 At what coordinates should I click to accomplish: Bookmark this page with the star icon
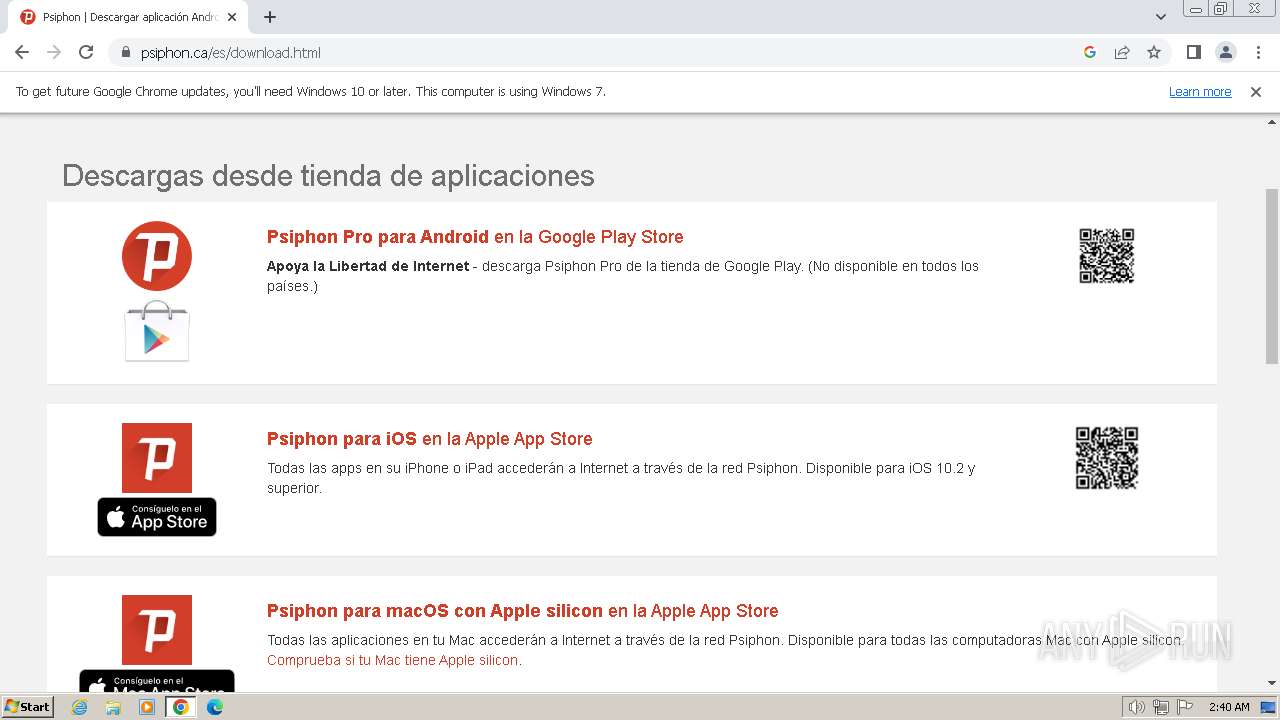[x=1154, y=52]
